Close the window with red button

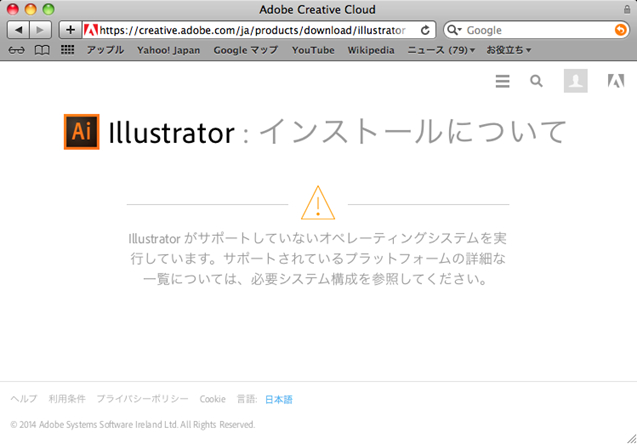pos(13,9)
